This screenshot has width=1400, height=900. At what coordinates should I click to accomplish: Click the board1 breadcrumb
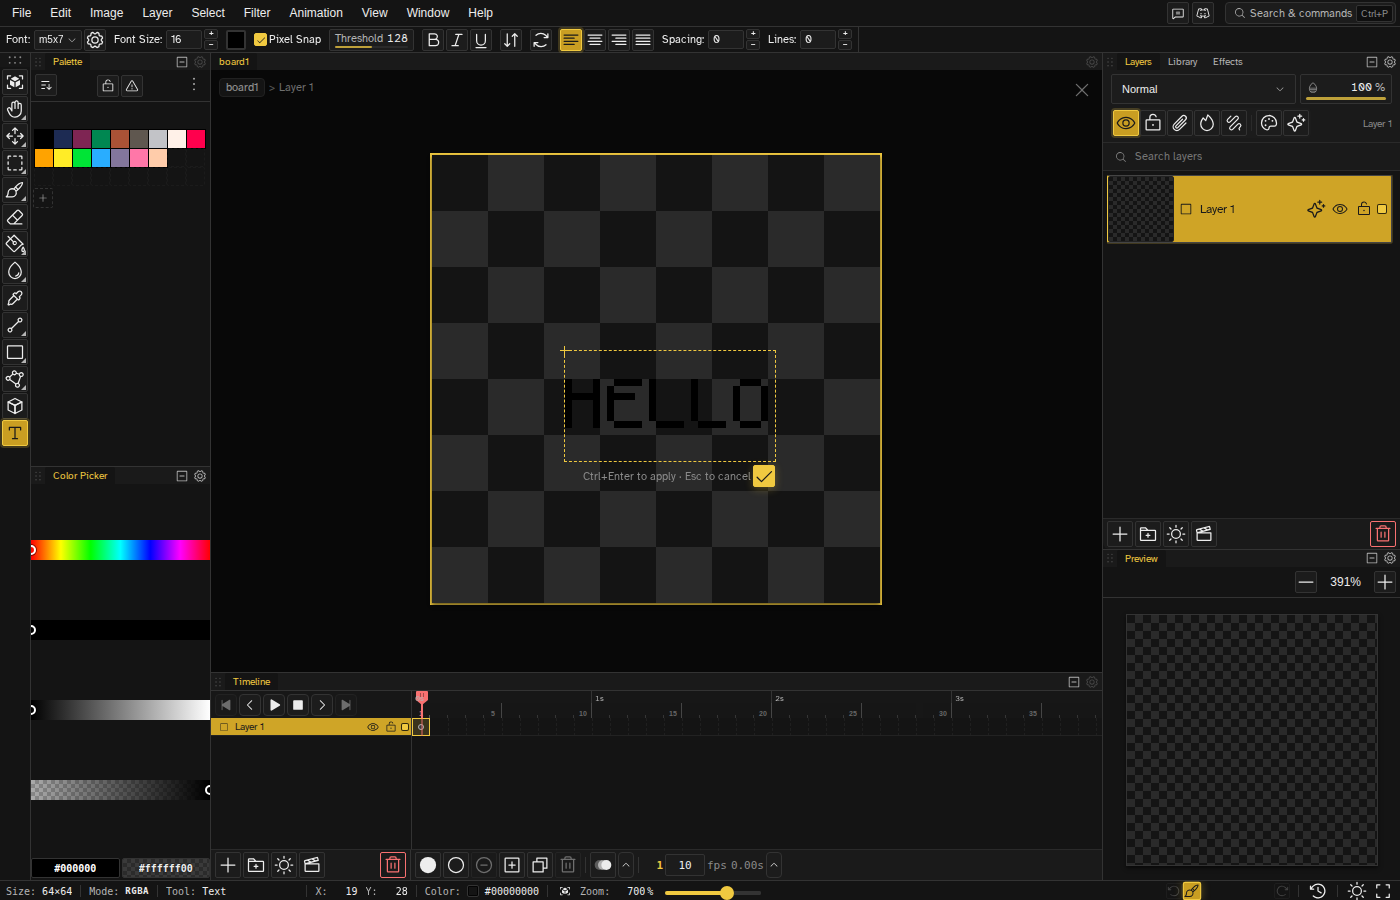point(242,87)
